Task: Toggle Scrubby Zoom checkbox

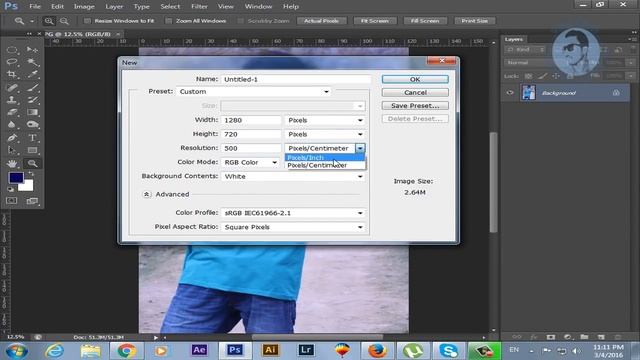Action: tap(240, 21)
